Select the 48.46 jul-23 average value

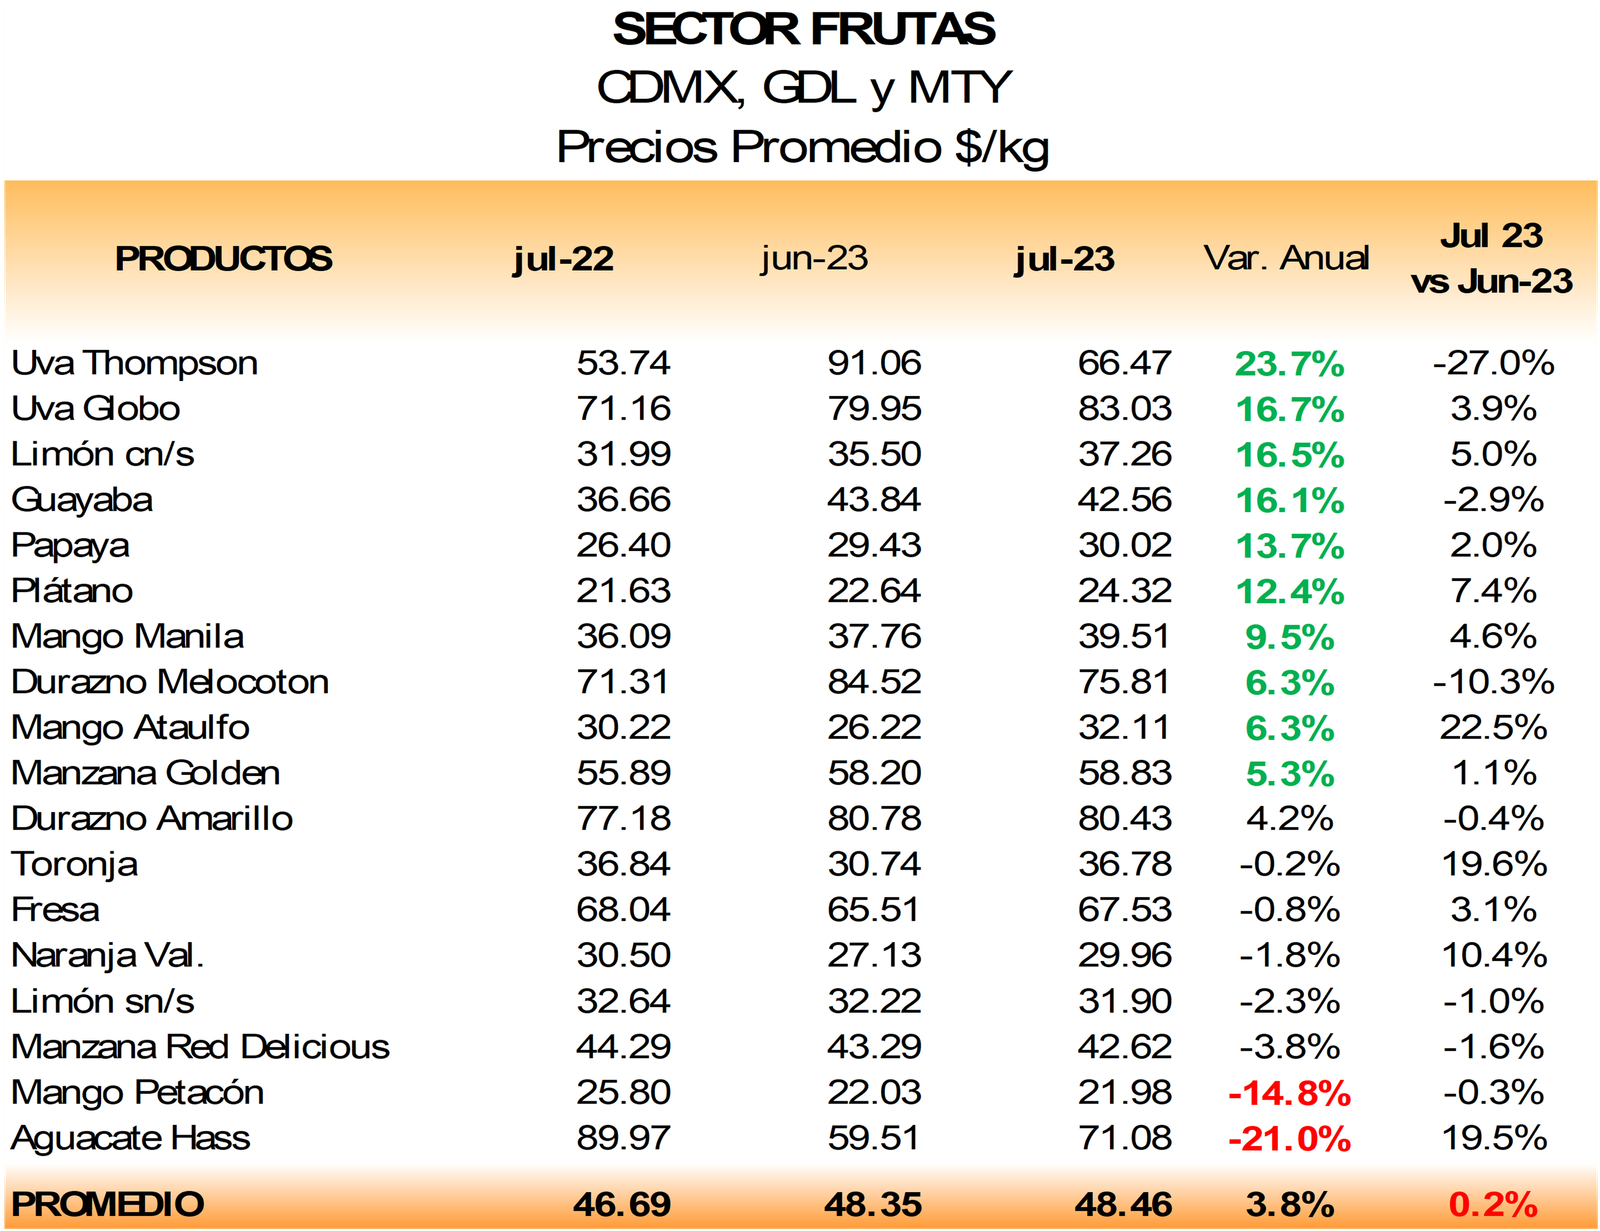tap(1123, 1205)
